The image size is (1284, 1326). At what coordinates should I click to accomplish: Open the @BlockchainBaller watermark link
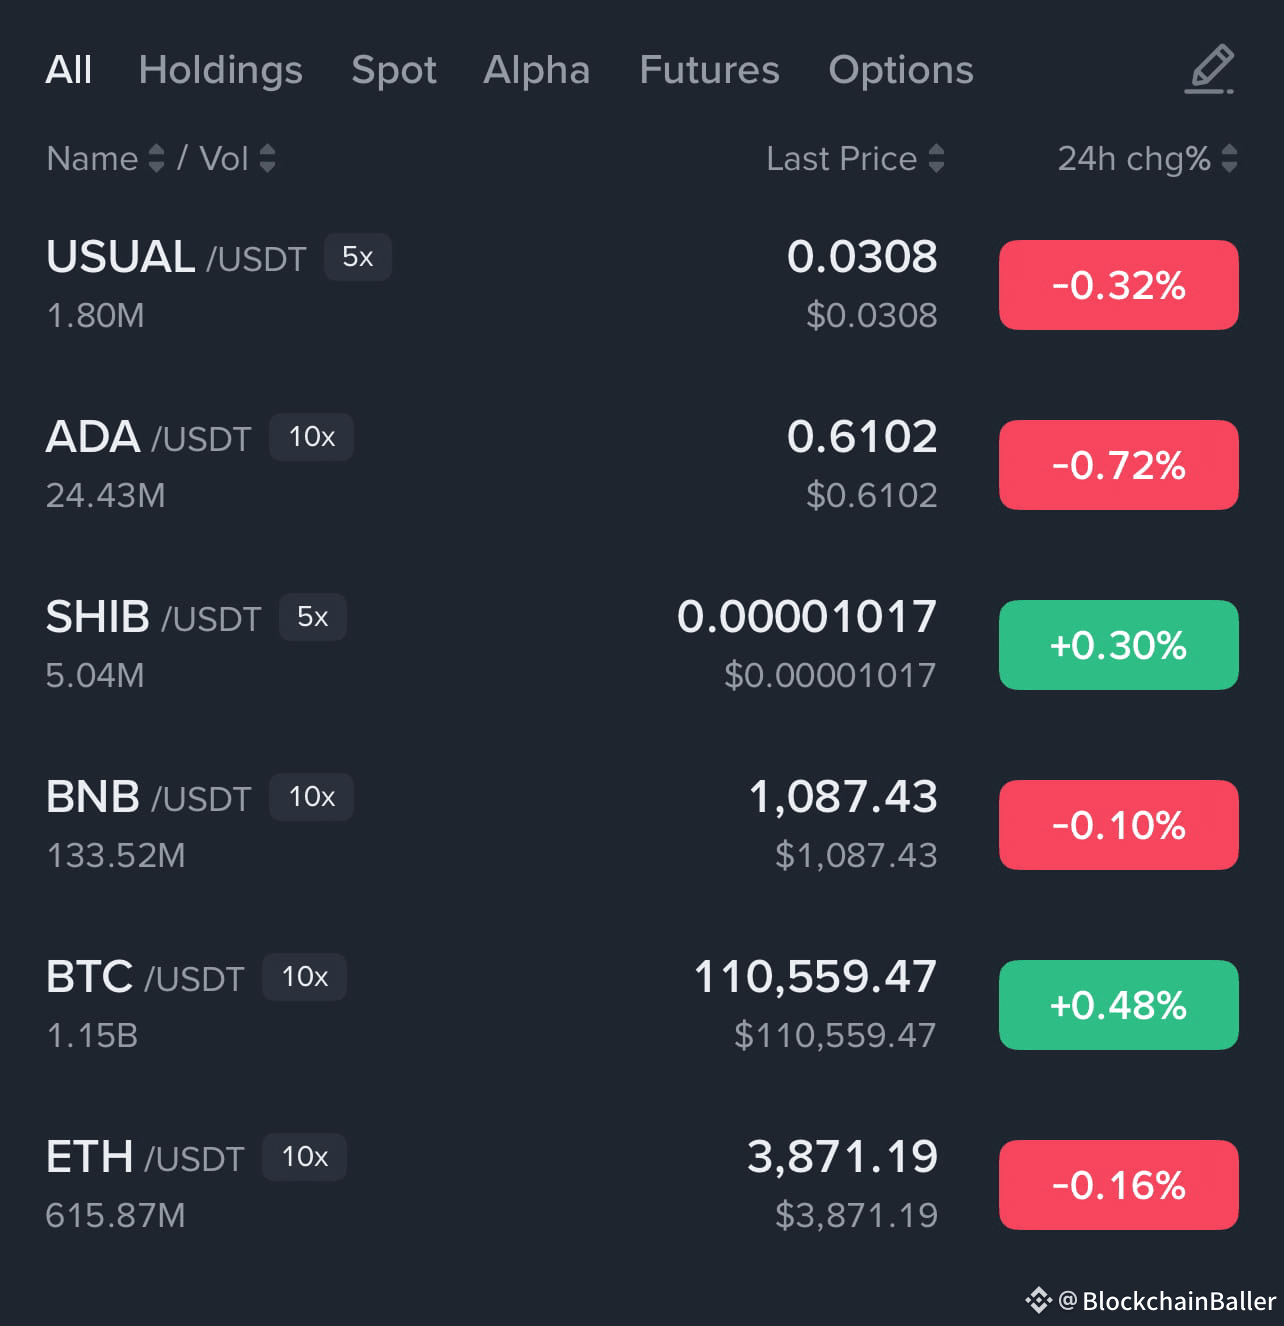coord(1166,1300)
